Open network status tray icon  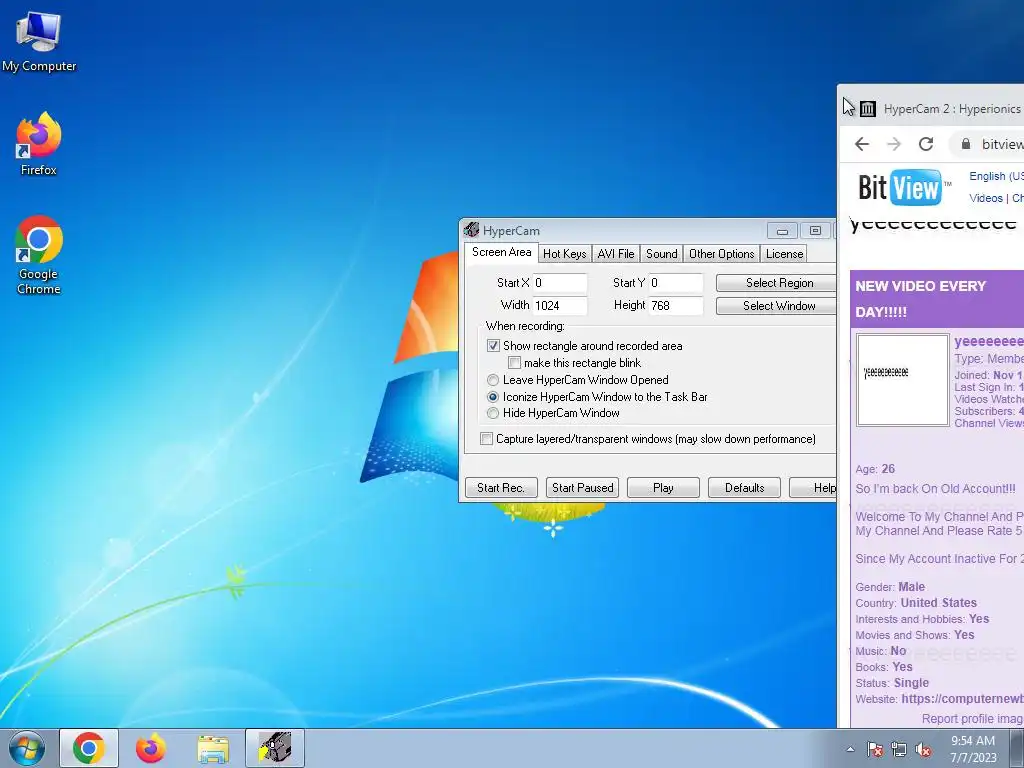tap(899, 749)
